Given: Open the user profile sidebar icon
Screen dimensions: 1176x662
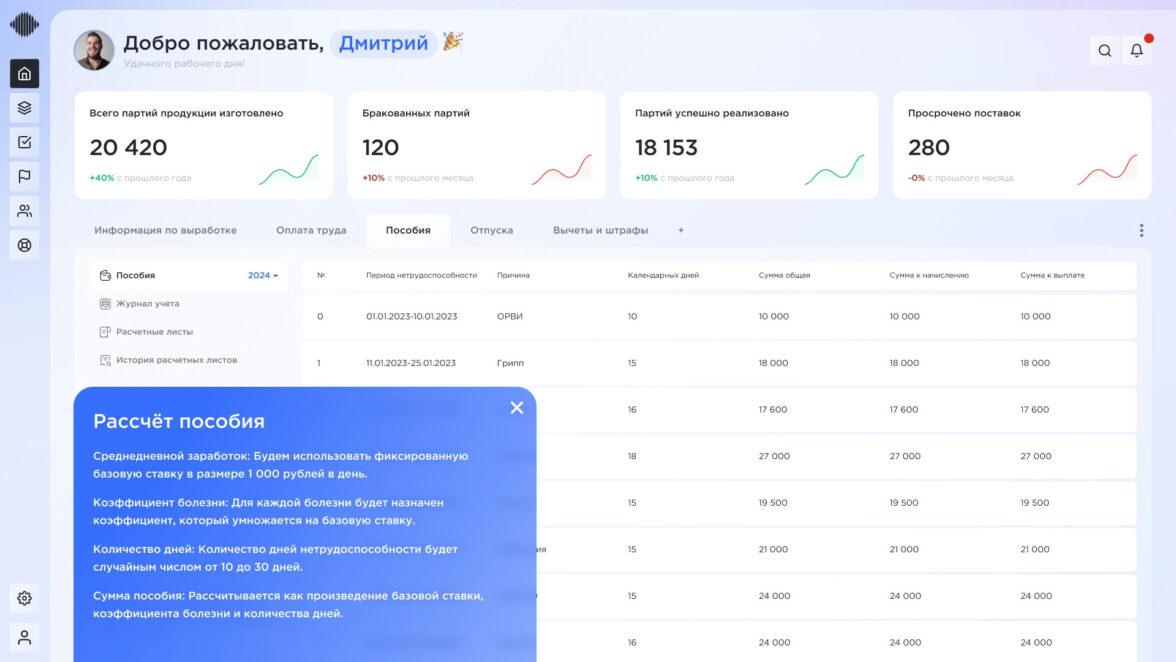Looking at the screenshot, I should coord(25,637).
